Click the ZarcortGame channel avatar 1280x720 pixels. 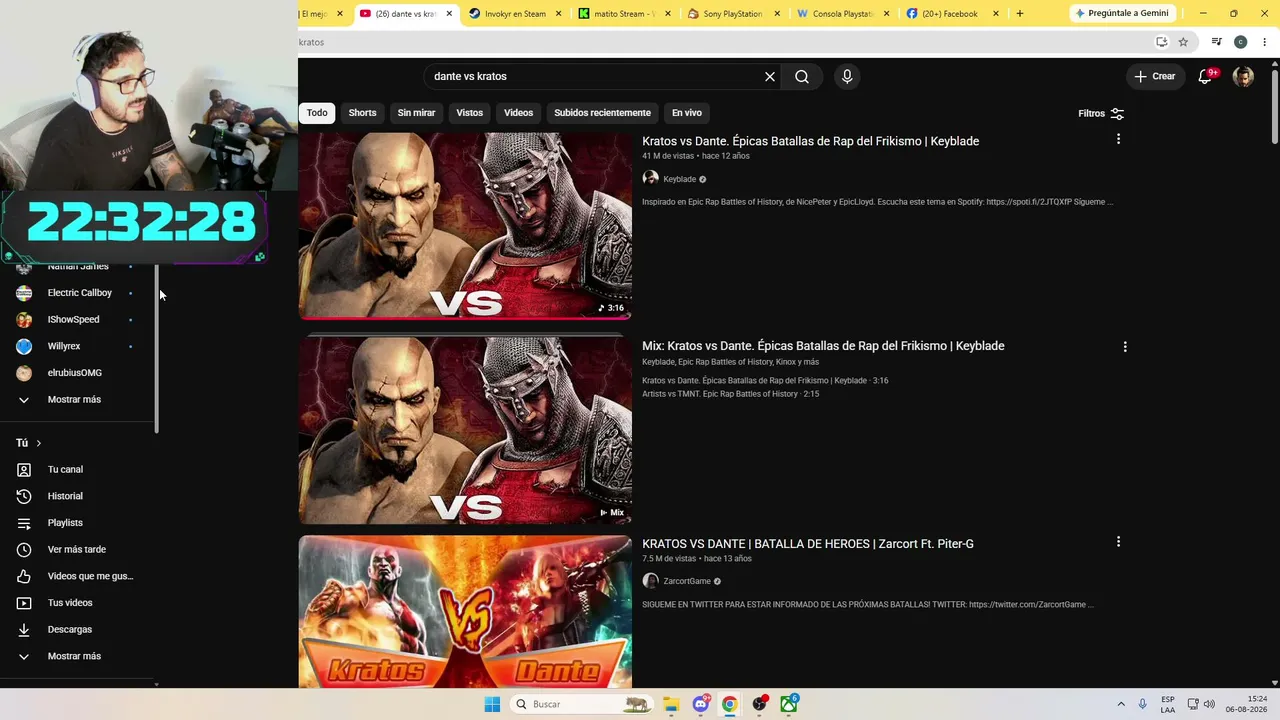coord(650,581)
